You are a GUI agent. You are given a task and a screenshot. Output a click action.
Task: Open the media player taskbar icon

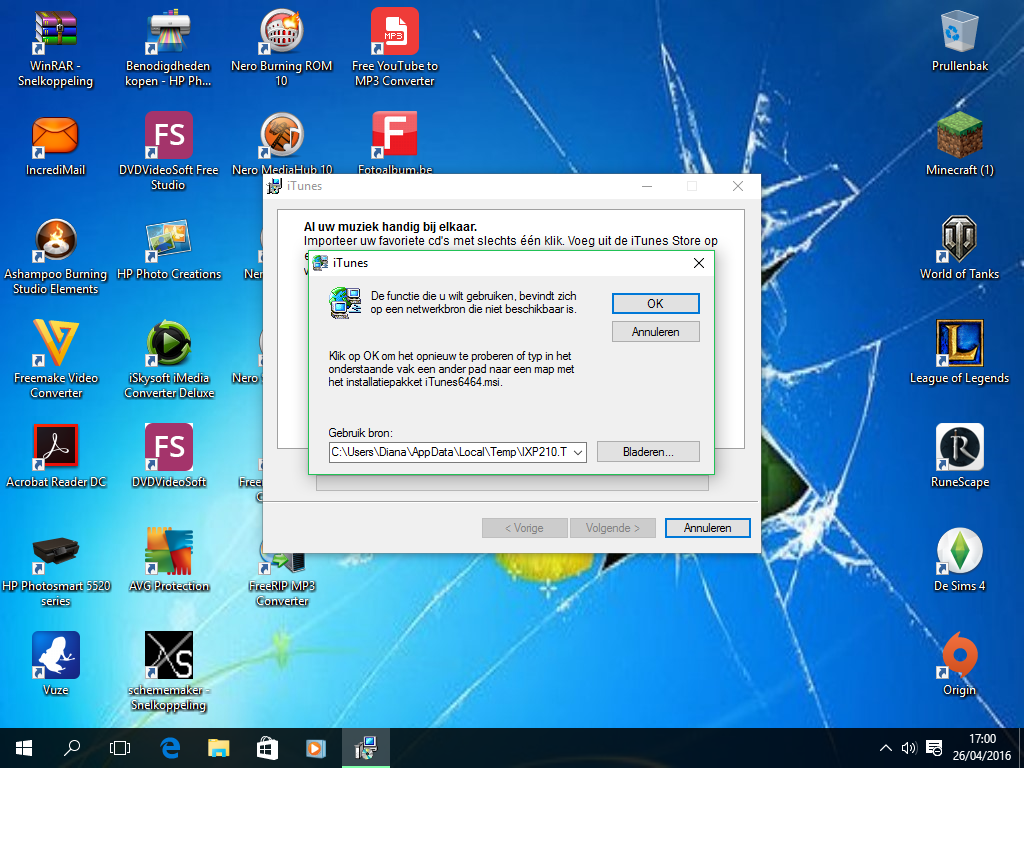pos(316,748)
